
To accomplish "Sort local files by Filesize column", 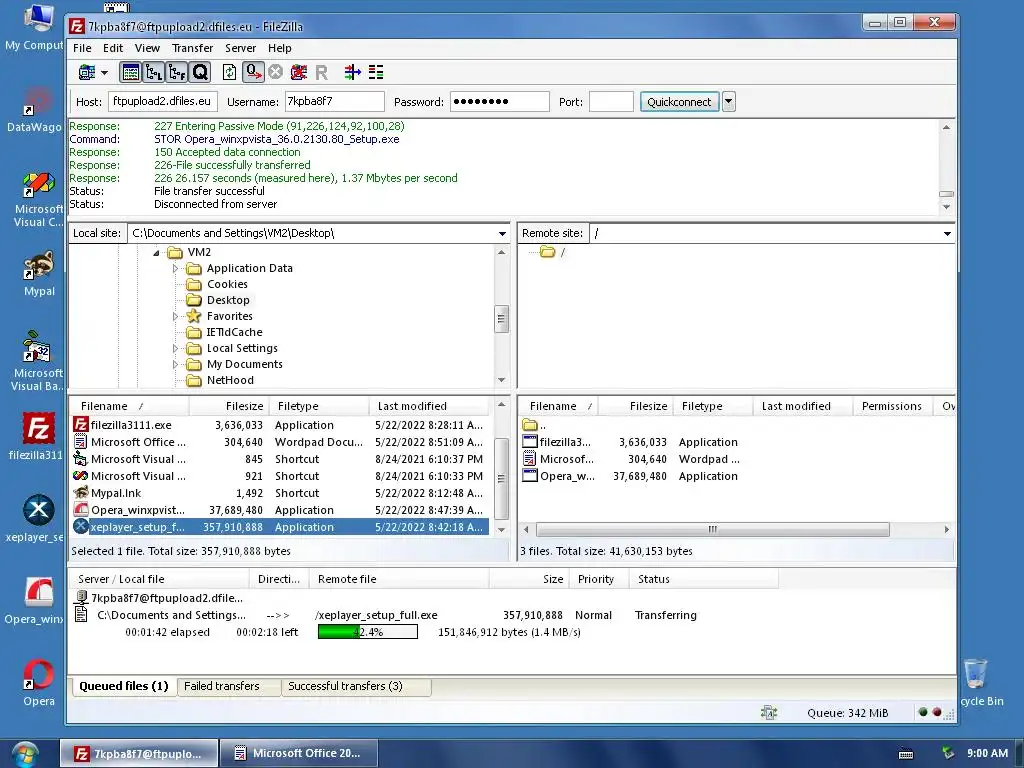I will tap(228, 406).
